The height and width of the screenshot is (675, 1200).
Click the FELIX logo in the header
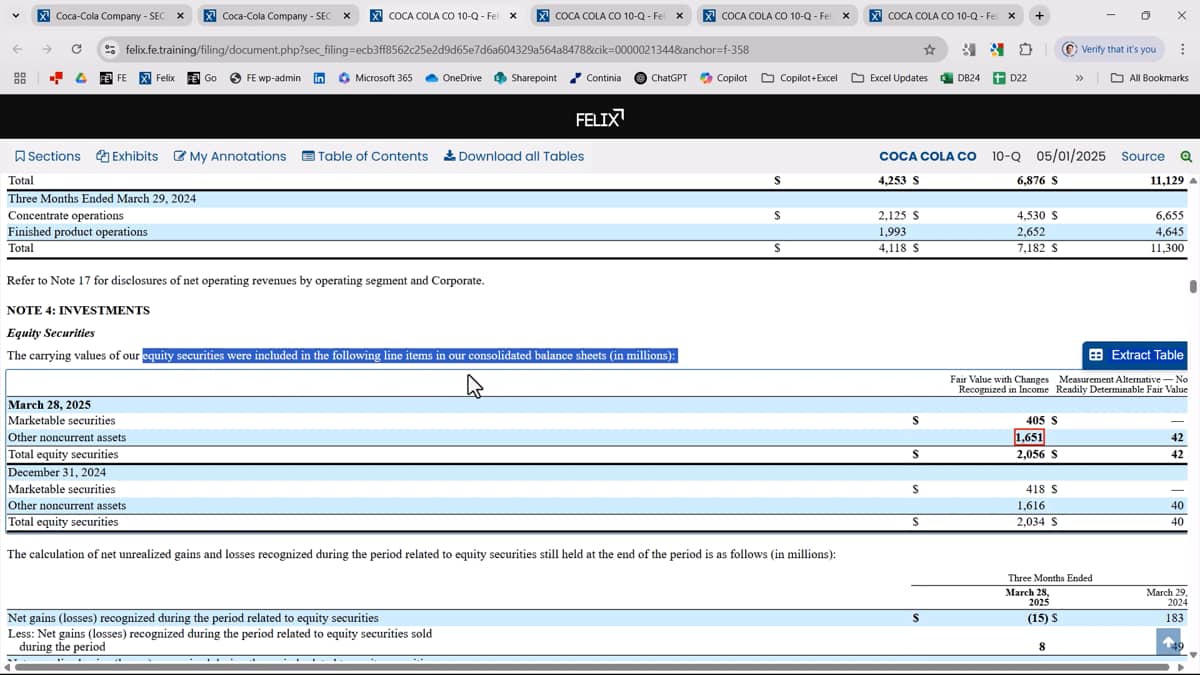click(600, 120)
